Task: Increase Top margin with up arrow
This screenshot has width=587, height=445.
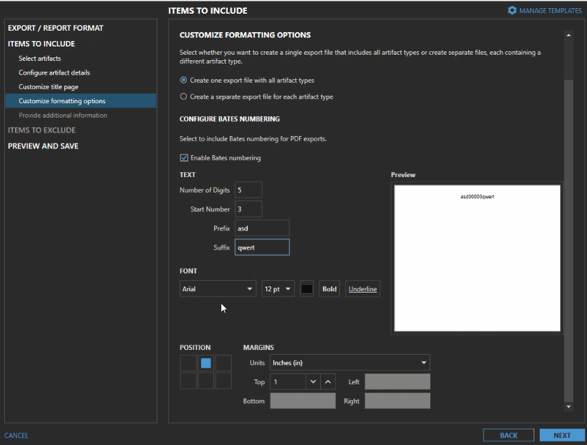Action: [328, 382]
